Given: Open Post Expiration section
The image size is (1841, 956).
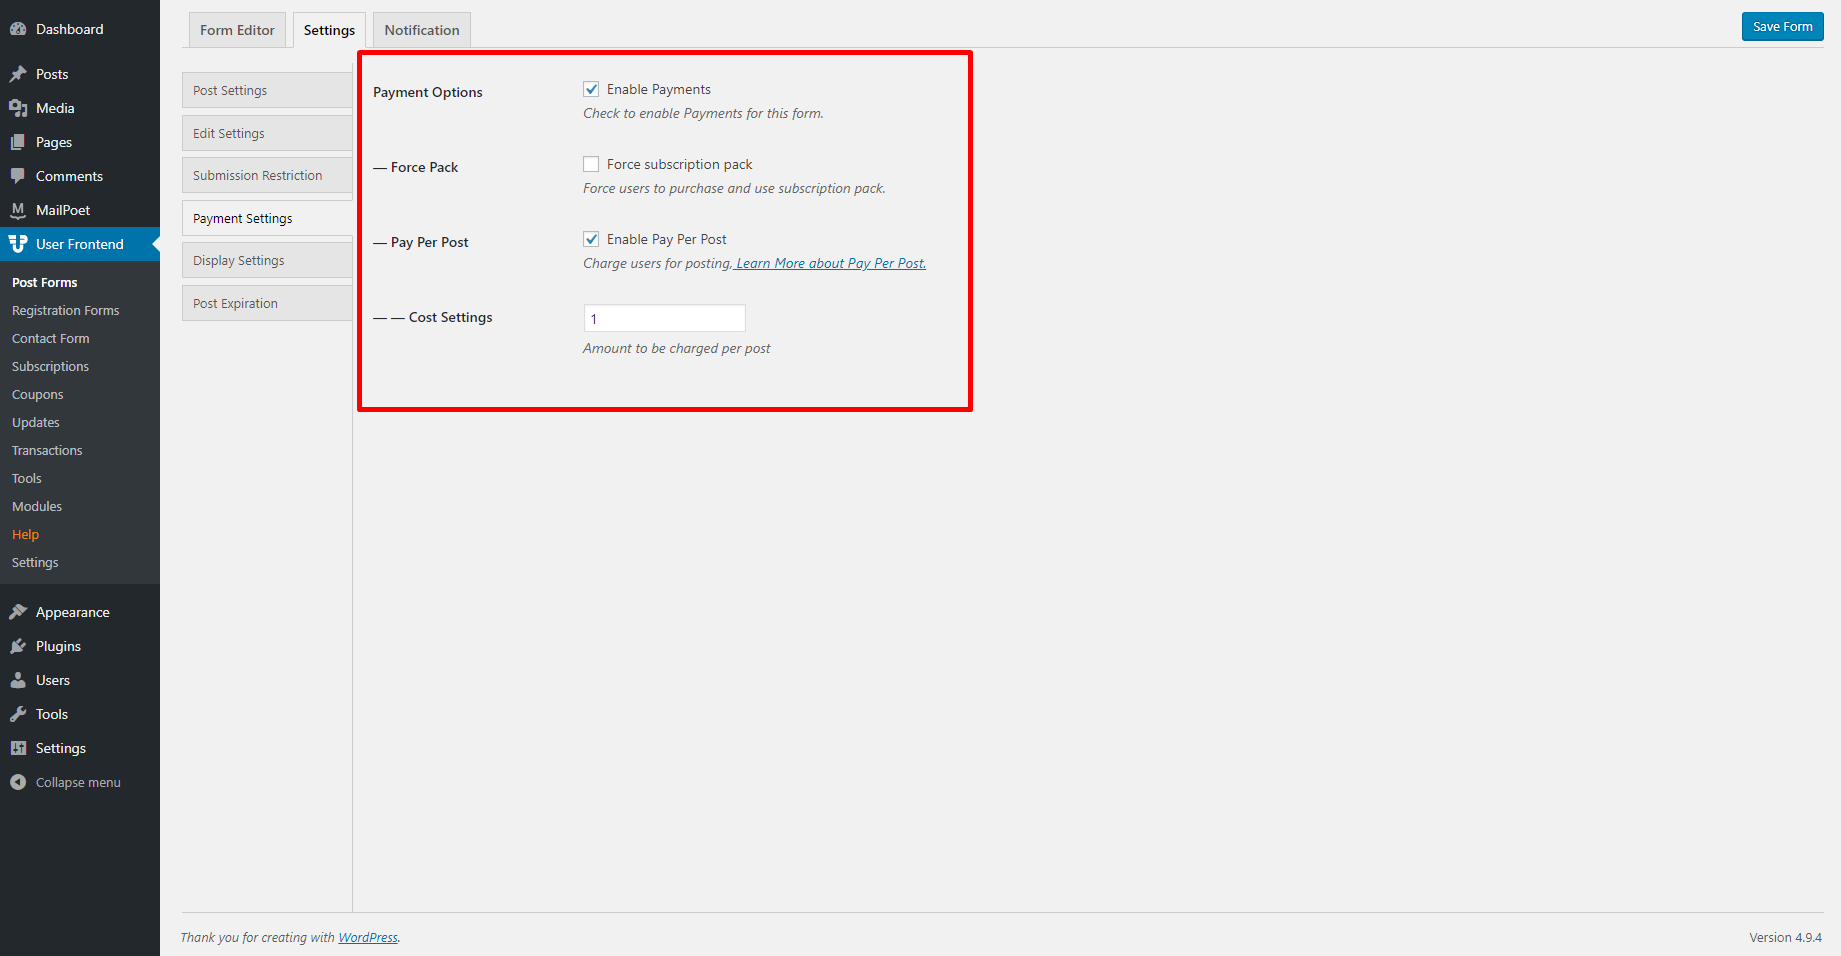Looking at the screenshot, I should point(267,303).
